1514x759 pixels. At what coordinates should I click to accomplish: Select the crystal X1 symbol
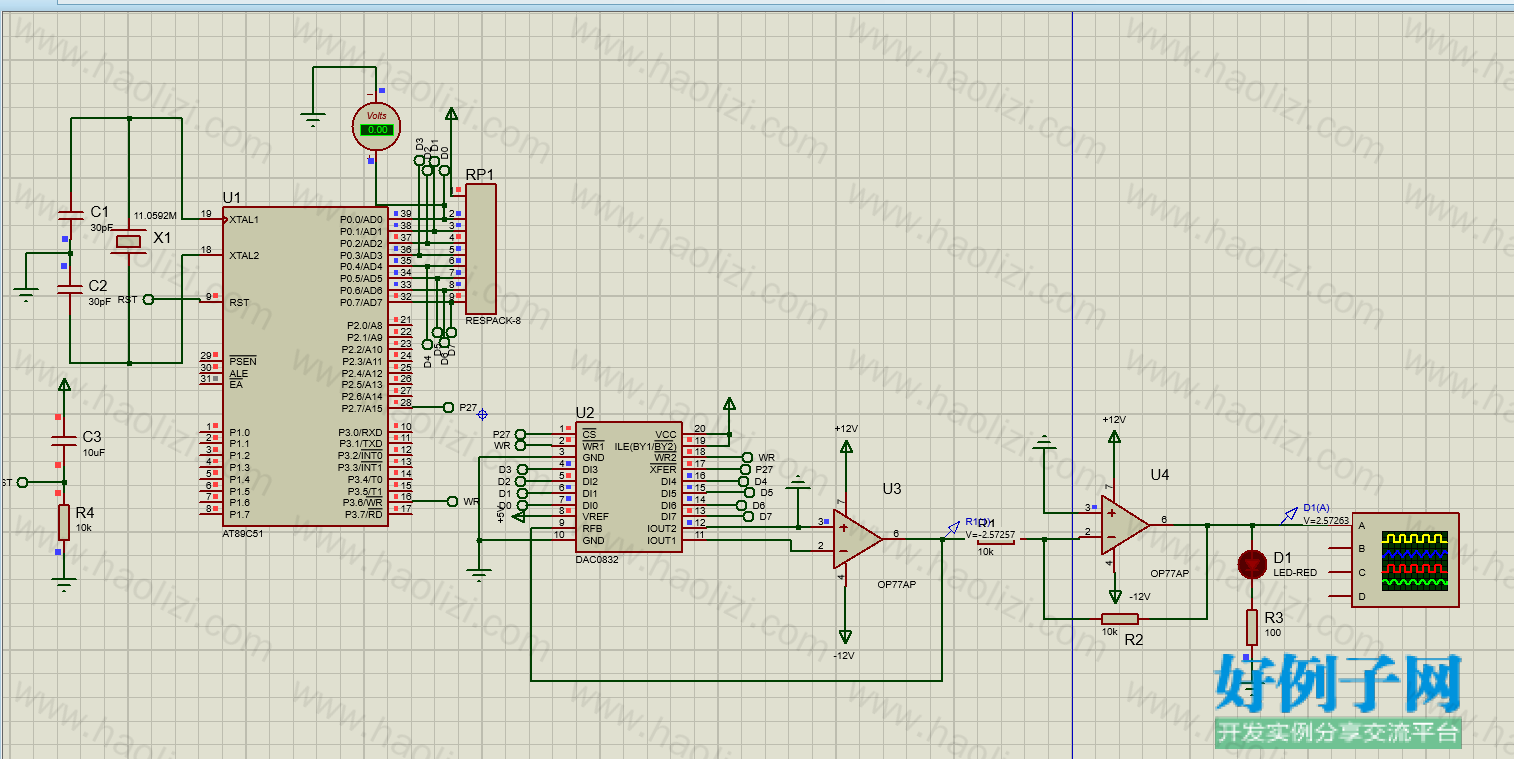pyautogui.click(x=129, y=242)
